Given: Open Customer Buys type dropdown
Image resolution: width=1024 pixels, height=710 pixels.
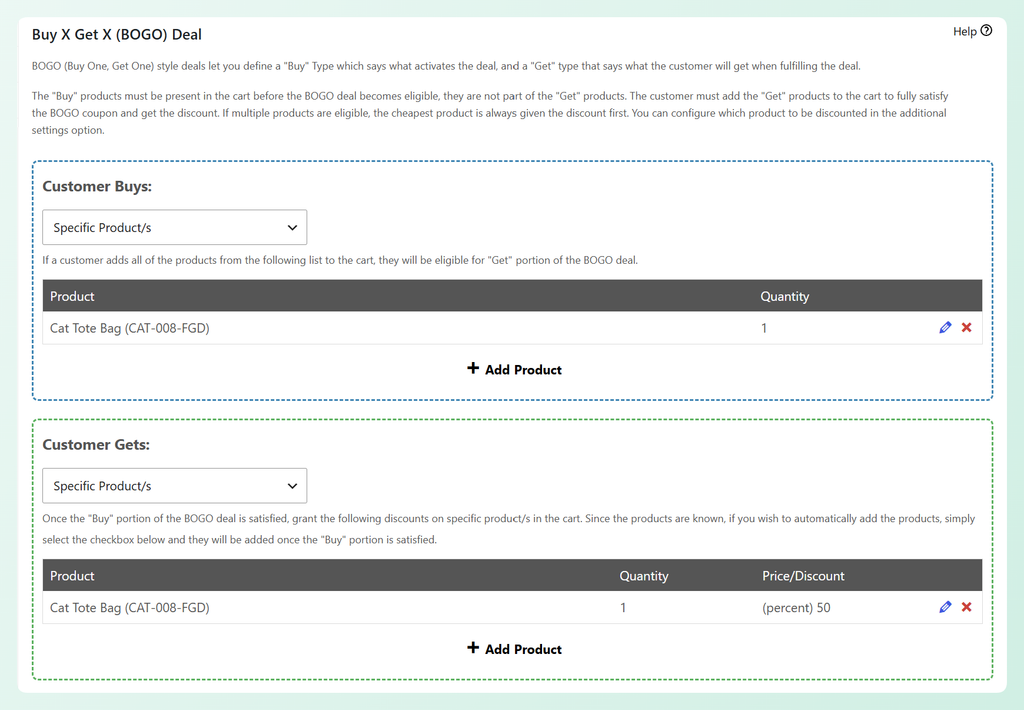Looking at the screenshot, I should (x=174, y=227).
